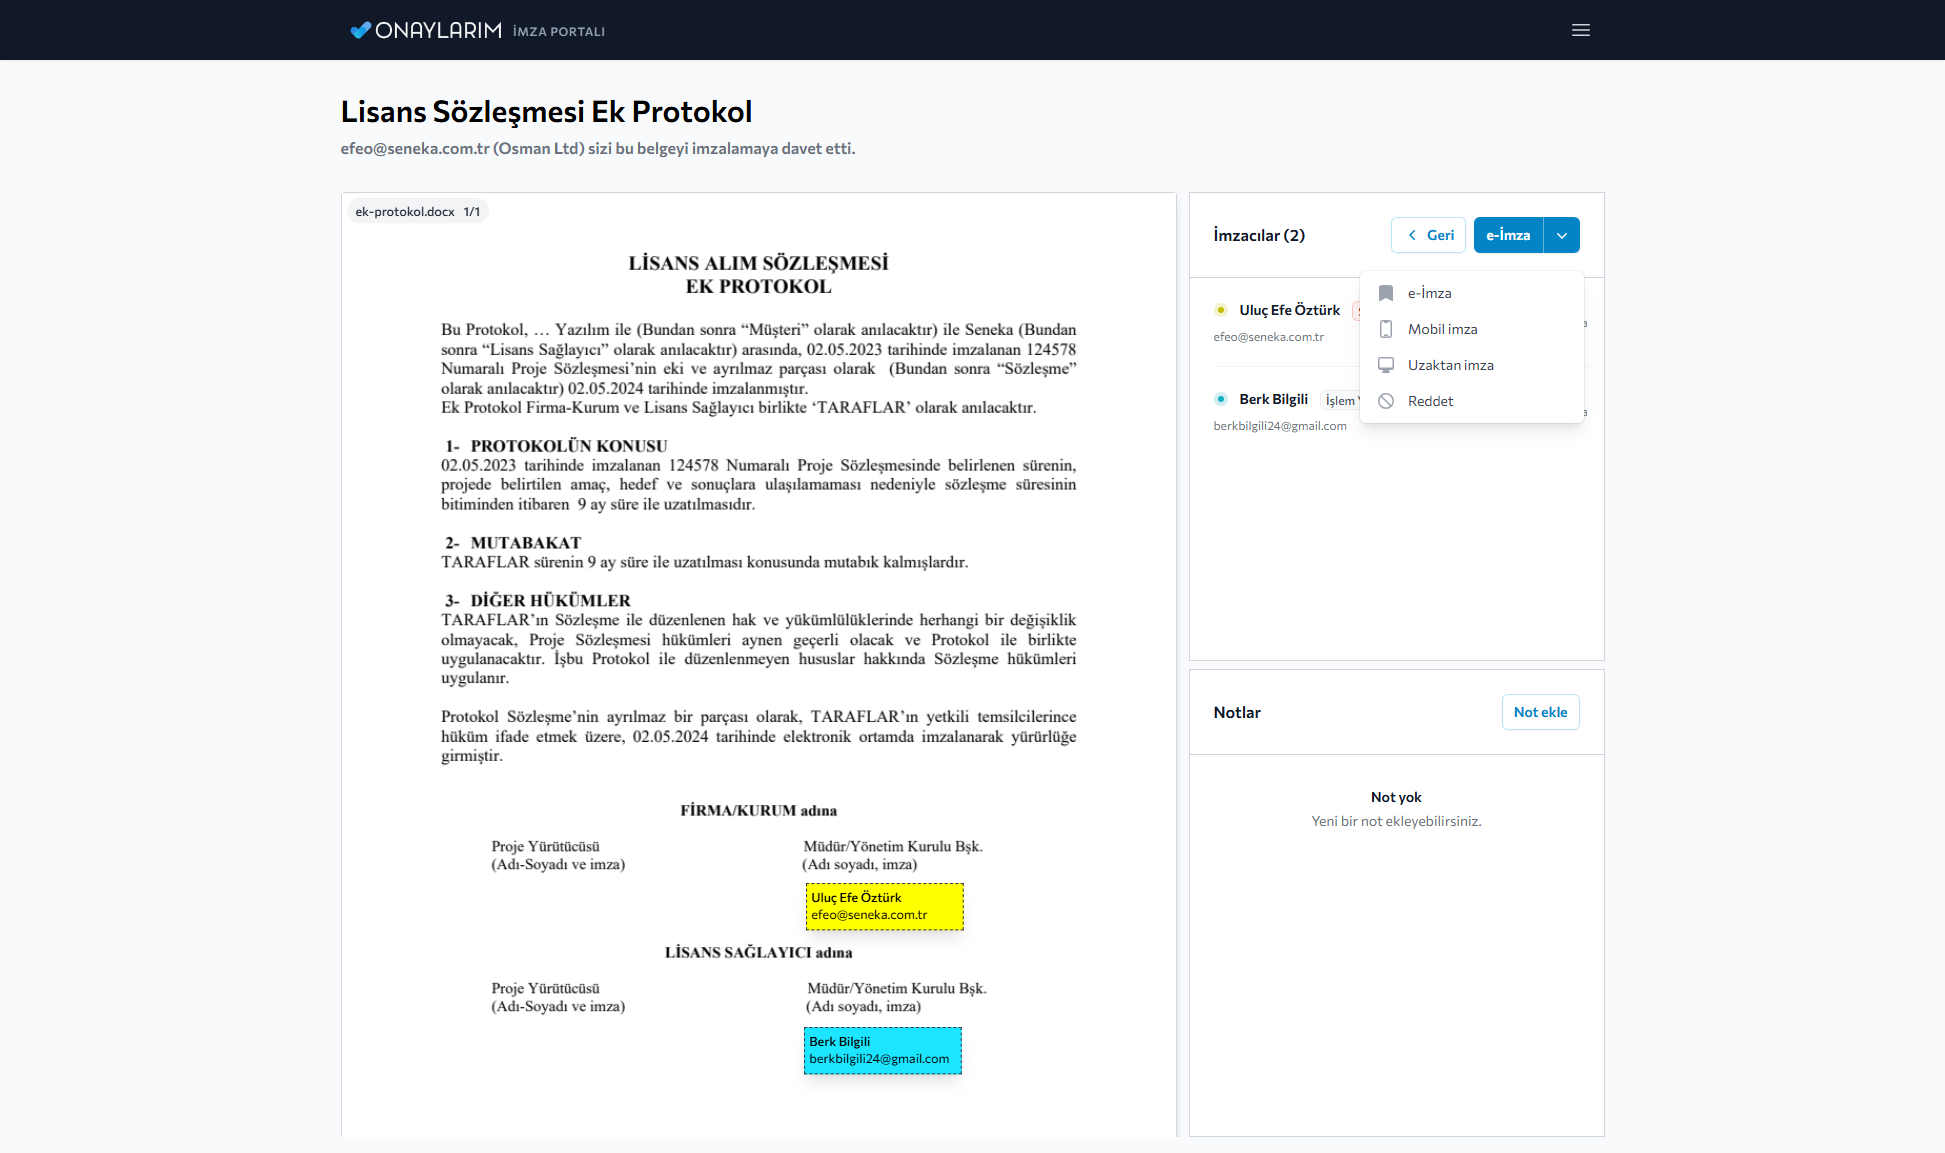Open the ONAYLARIM checkmark logo
1945x1153 pixels.
(x=360, y=30)
